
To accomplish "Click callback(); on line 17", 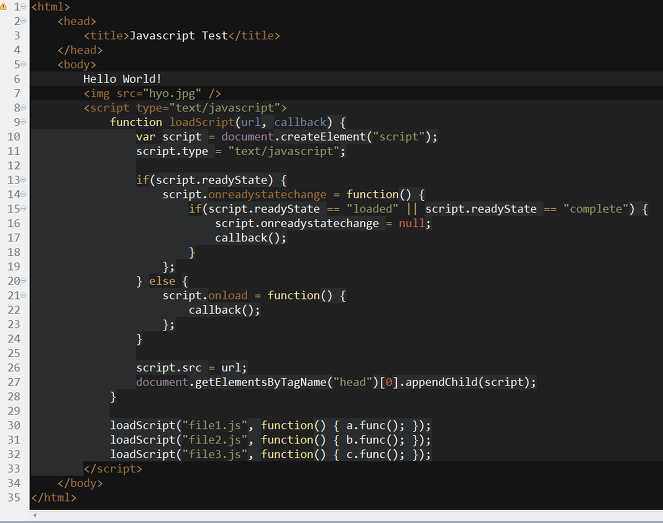I will [x=251, y=238].
